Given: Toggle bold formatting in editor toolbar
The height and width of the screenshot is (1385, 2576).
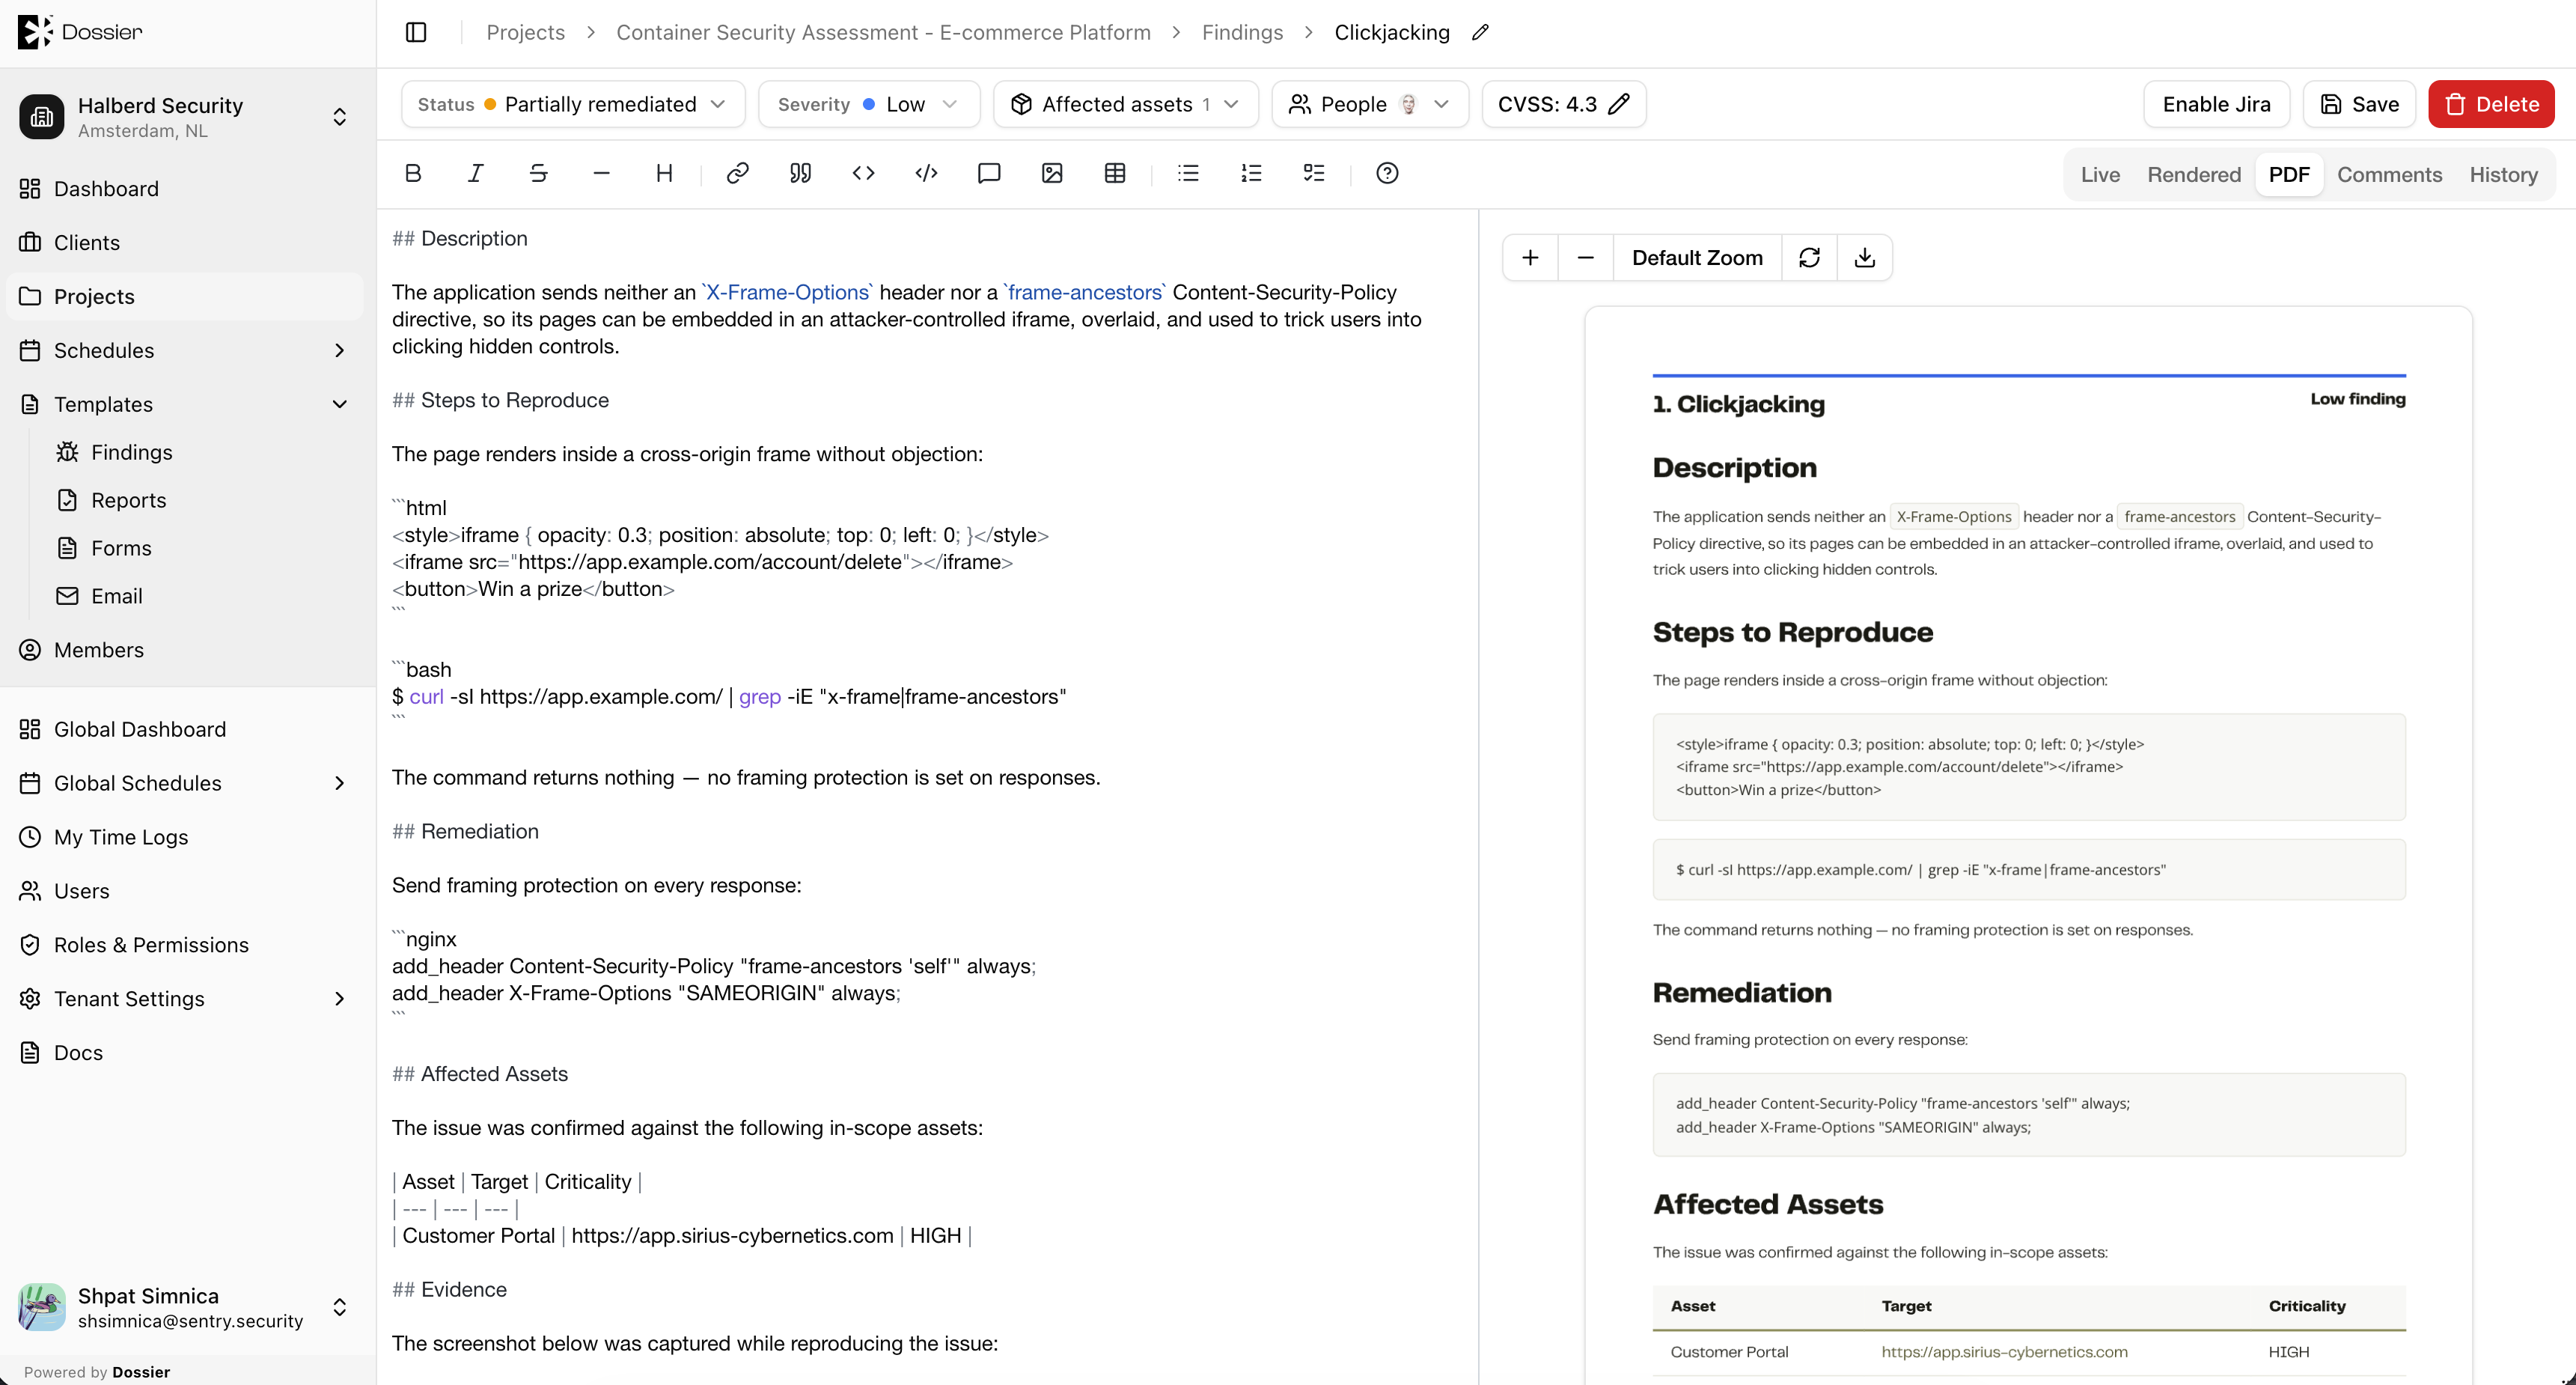Looking at the screenshot, I should click(x=413, y=173).
